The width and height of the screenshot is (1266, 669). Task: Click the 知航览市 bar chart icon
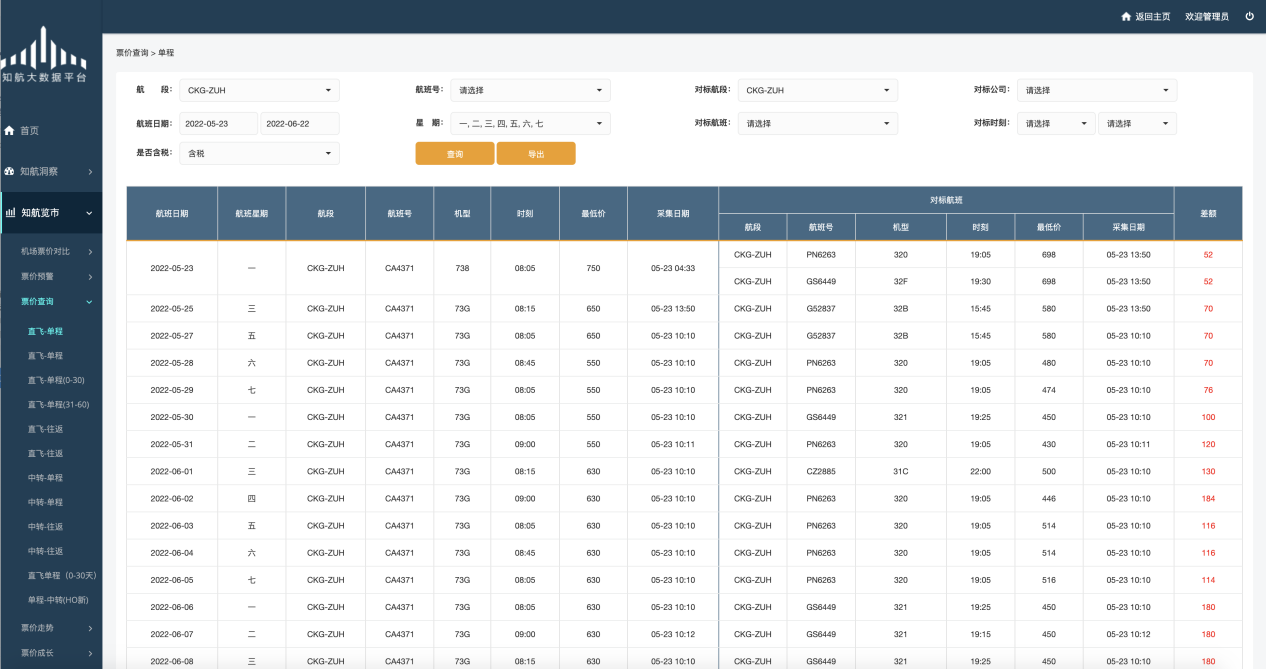10,212
